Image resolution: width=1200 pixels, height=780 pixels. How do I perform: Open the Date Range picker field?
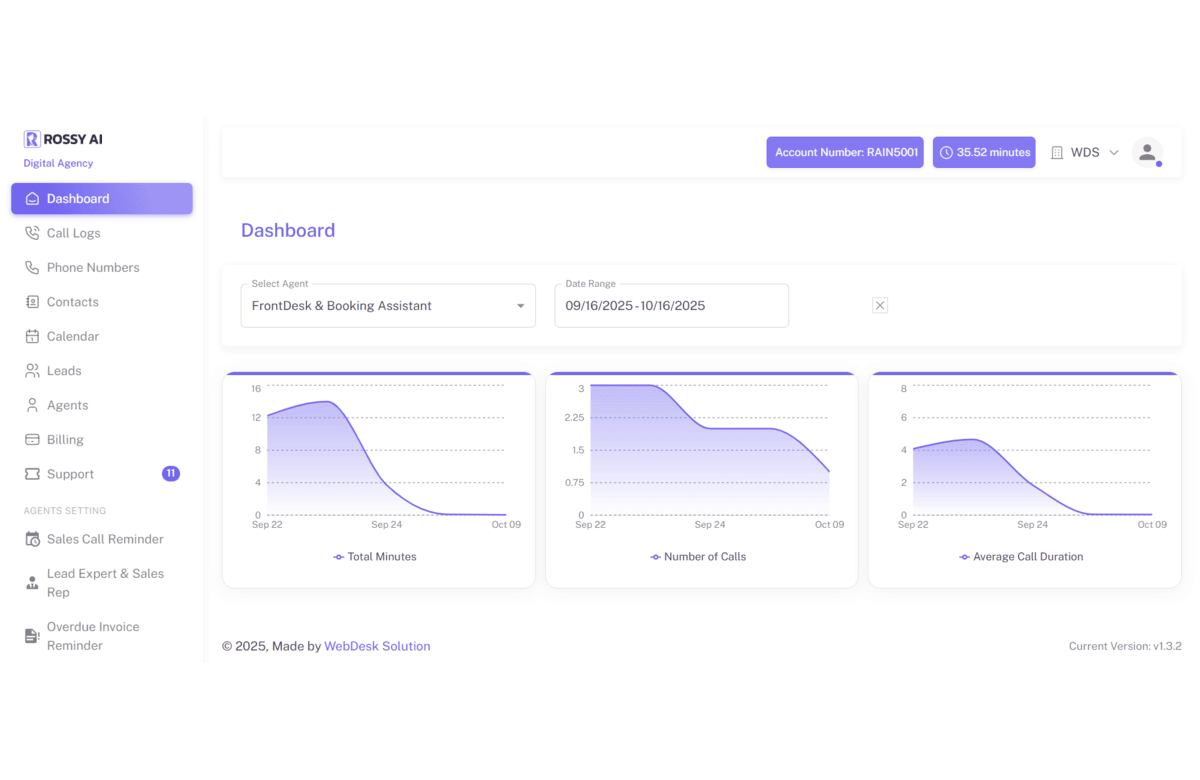[x=671, y=305]
